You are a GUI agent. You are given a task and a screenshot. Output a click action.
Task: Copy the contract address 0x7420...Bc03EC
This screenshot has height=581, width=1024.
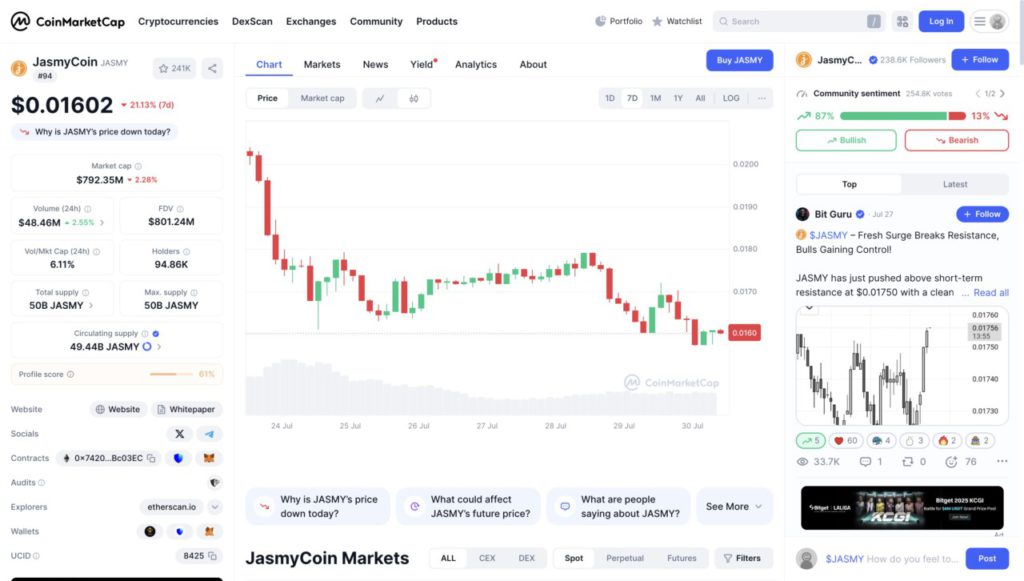coord(152,458)
